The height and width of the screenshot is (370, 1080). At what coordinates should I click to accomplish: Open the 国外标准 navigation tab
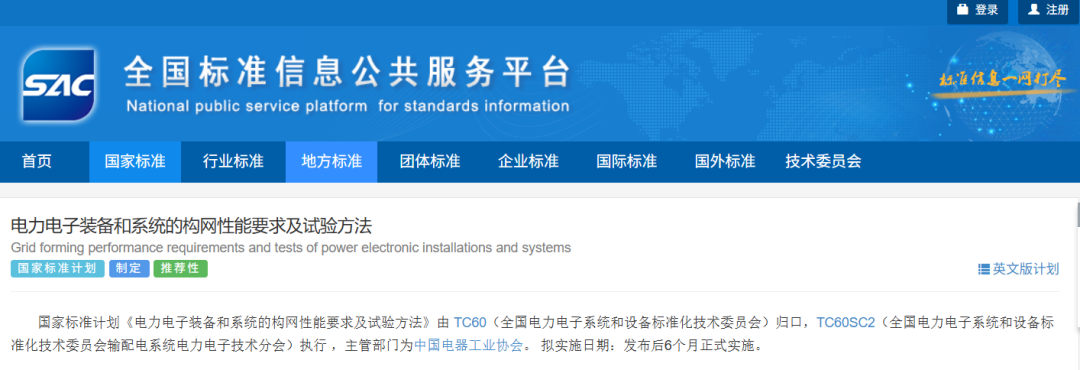pyautogui.click(x=725, y=162)
